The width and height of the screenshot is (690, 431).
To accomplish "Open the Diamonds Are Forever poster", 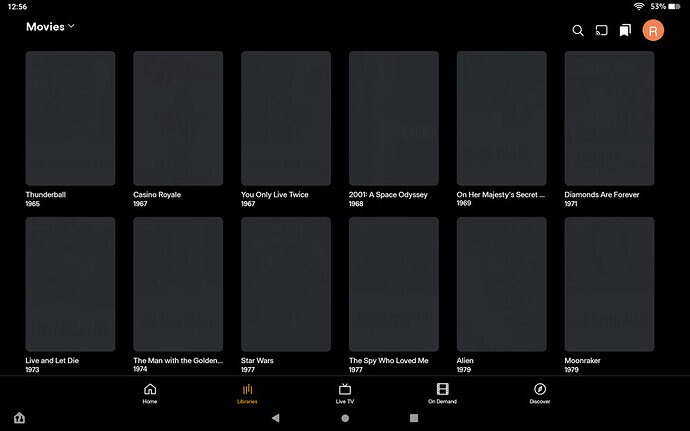I will (x=609, y=118).
